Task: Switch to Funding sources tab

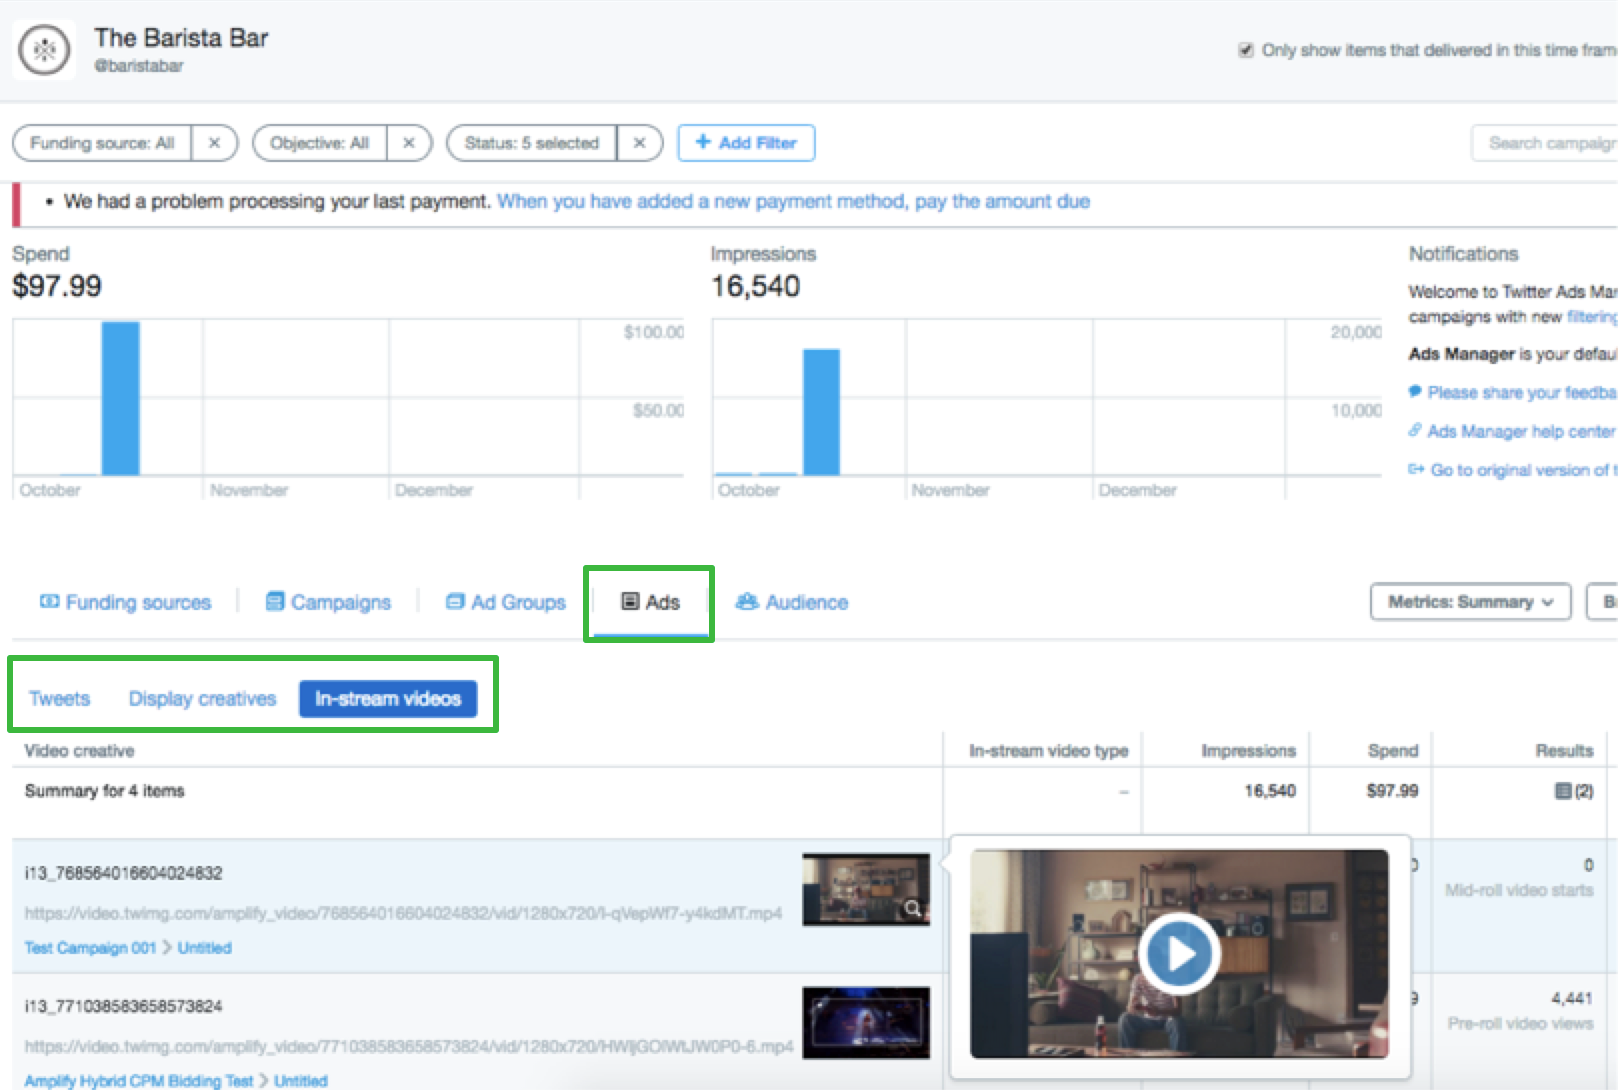Action: pyautogui.click(x=125, y=602)
